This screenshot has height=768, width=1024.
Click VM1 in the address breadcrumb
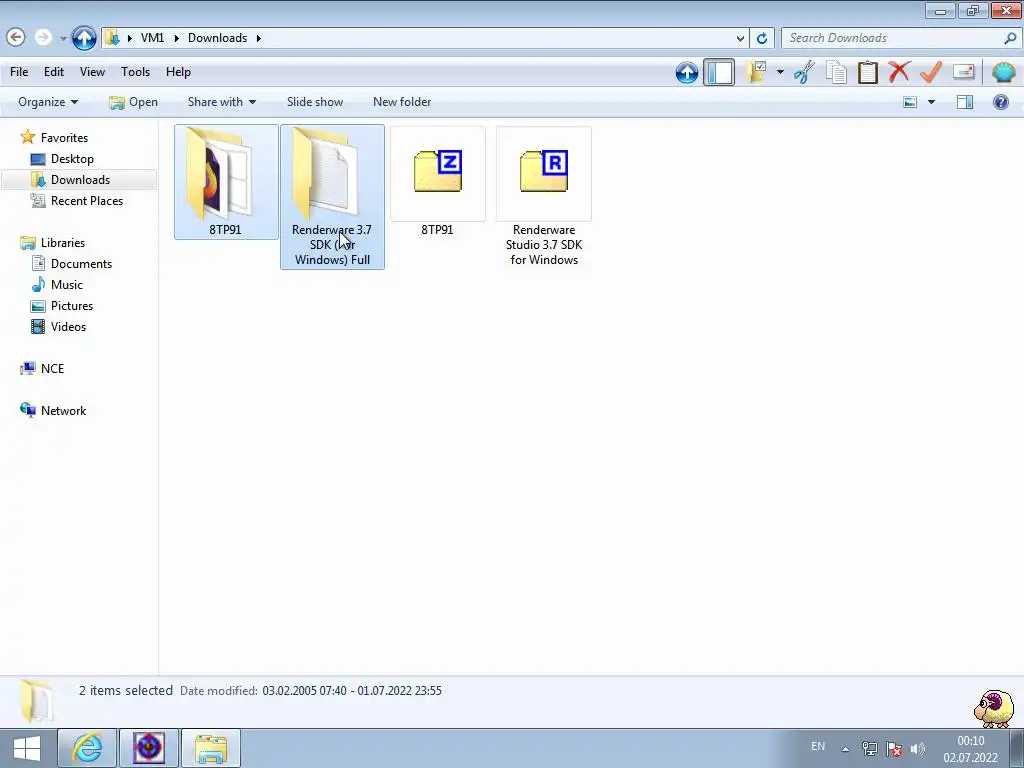pyautogui.click(x=152, y=38)
